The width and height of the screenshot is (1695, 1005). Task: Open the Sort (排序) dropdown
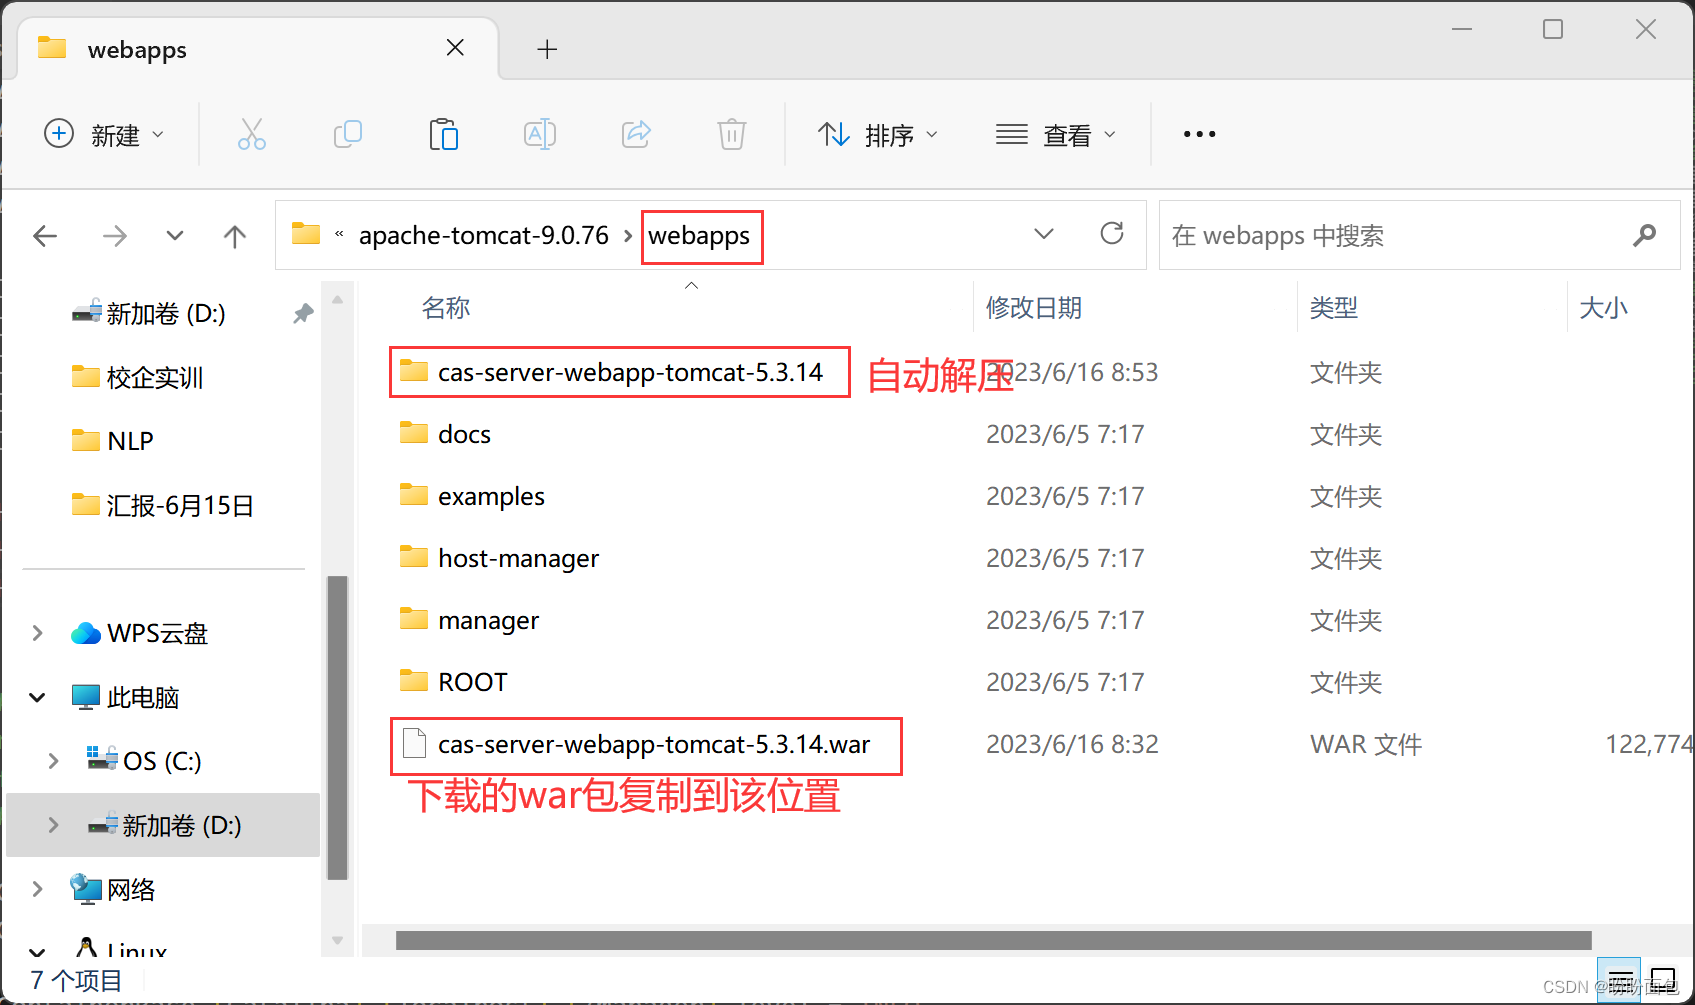point(878,134)
